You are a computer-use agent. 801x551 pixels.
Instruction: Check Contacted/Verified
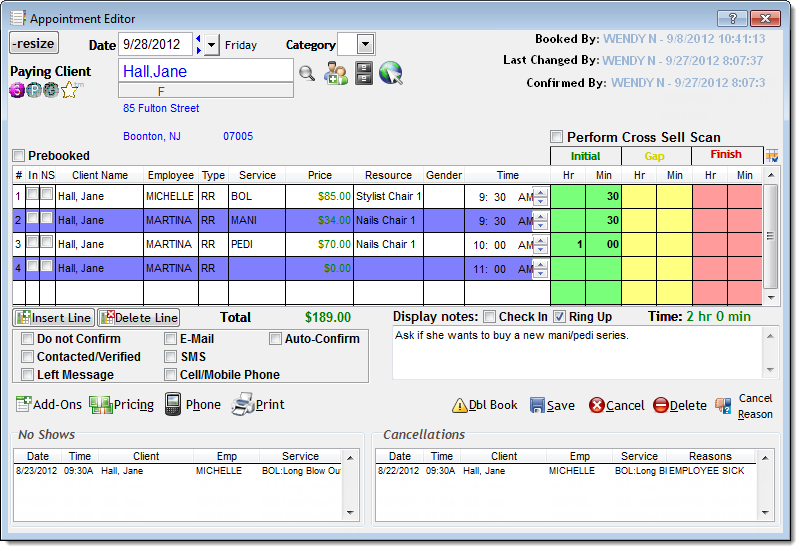28,356
